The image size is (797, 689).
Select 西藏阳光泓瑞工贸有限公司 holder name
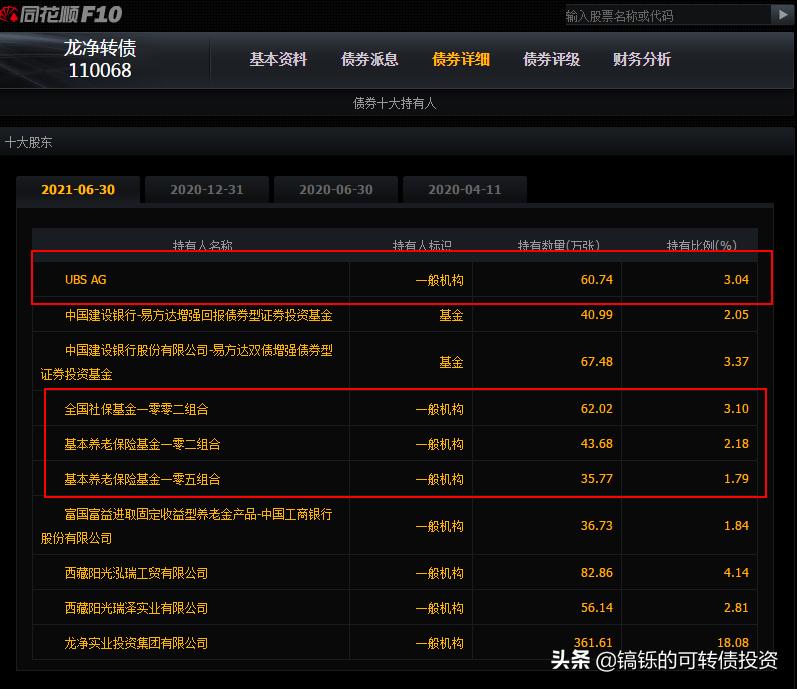pyautogui.click(x=136, y=573)
